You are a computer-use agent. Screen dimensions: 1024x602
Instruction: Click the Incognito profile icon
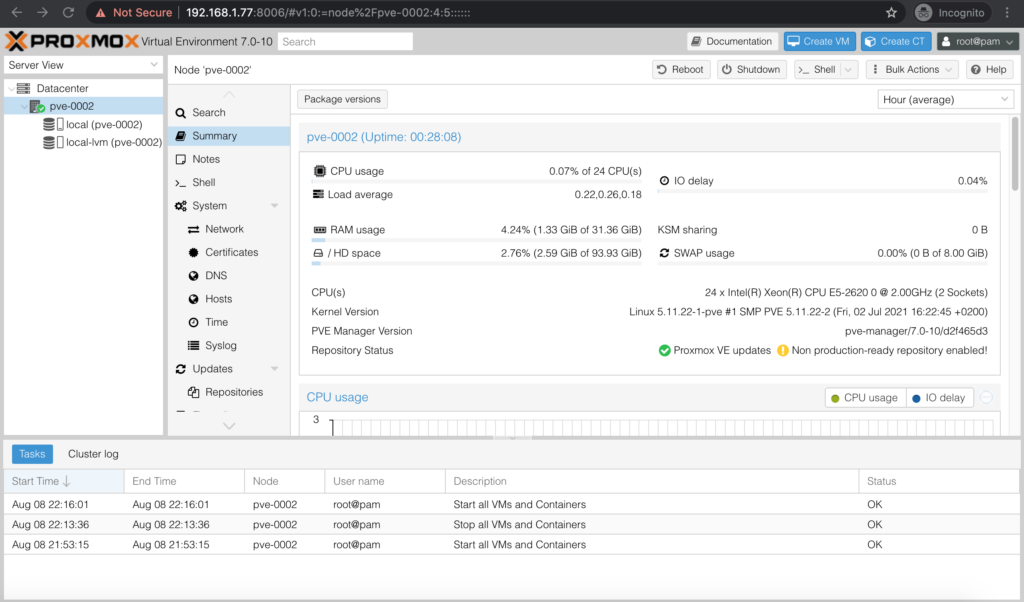click(923, 12)
